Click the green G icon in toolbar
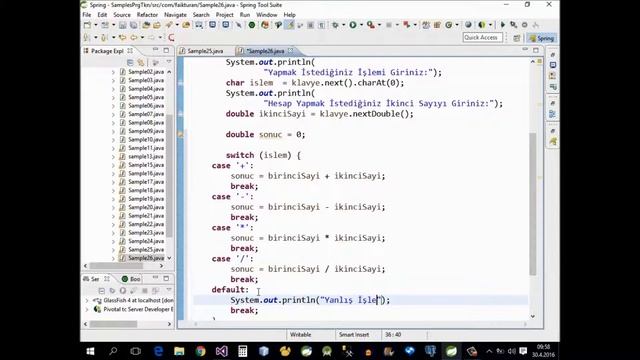640x360 pixels. click(x=449, y=25)
